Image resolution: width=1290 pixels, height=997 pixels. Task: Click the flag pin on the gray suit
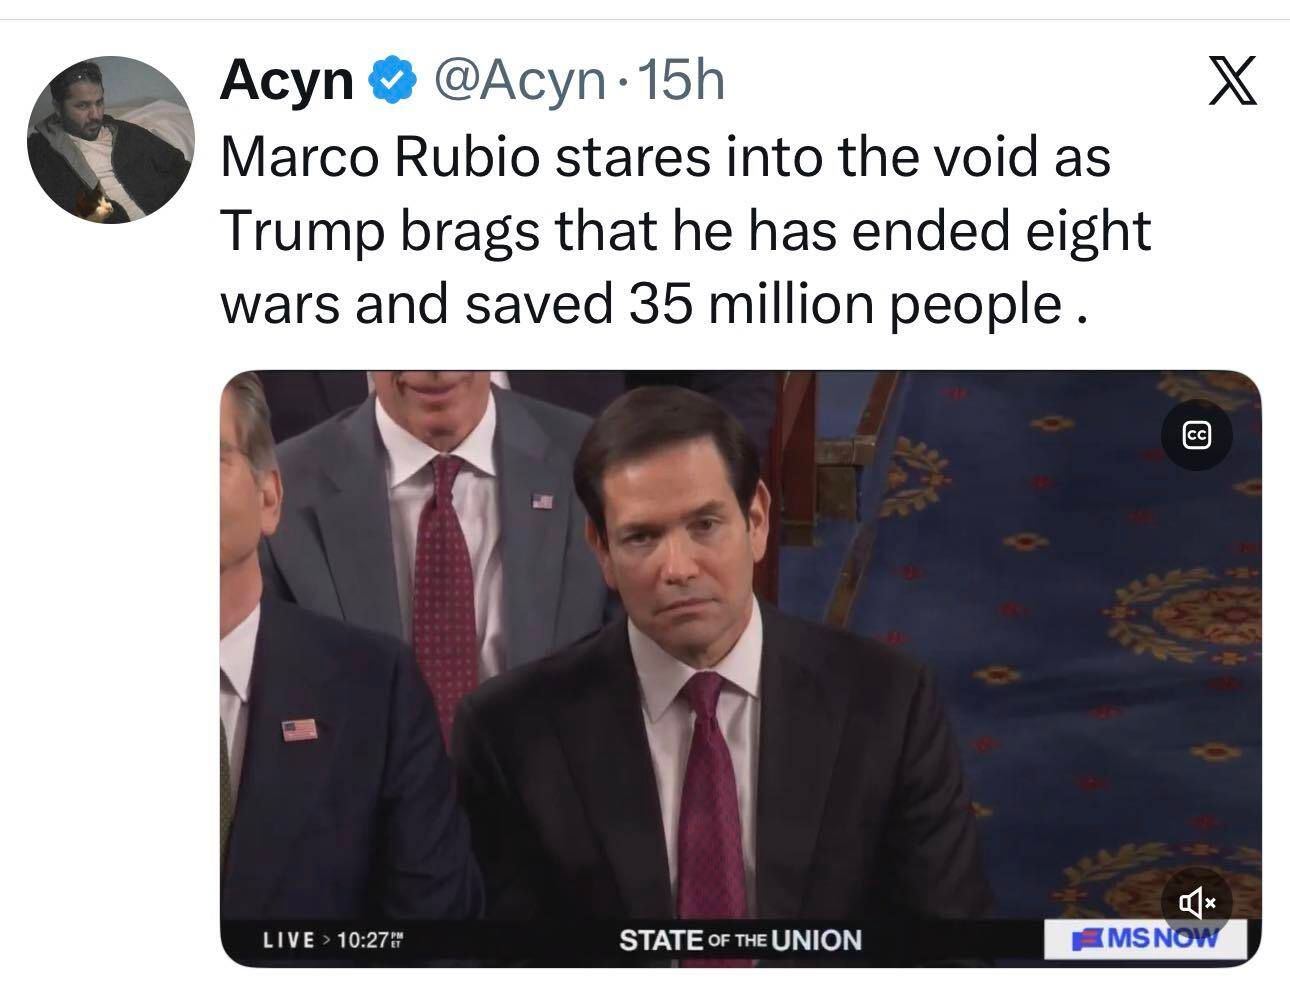click(x=541, y=502)
